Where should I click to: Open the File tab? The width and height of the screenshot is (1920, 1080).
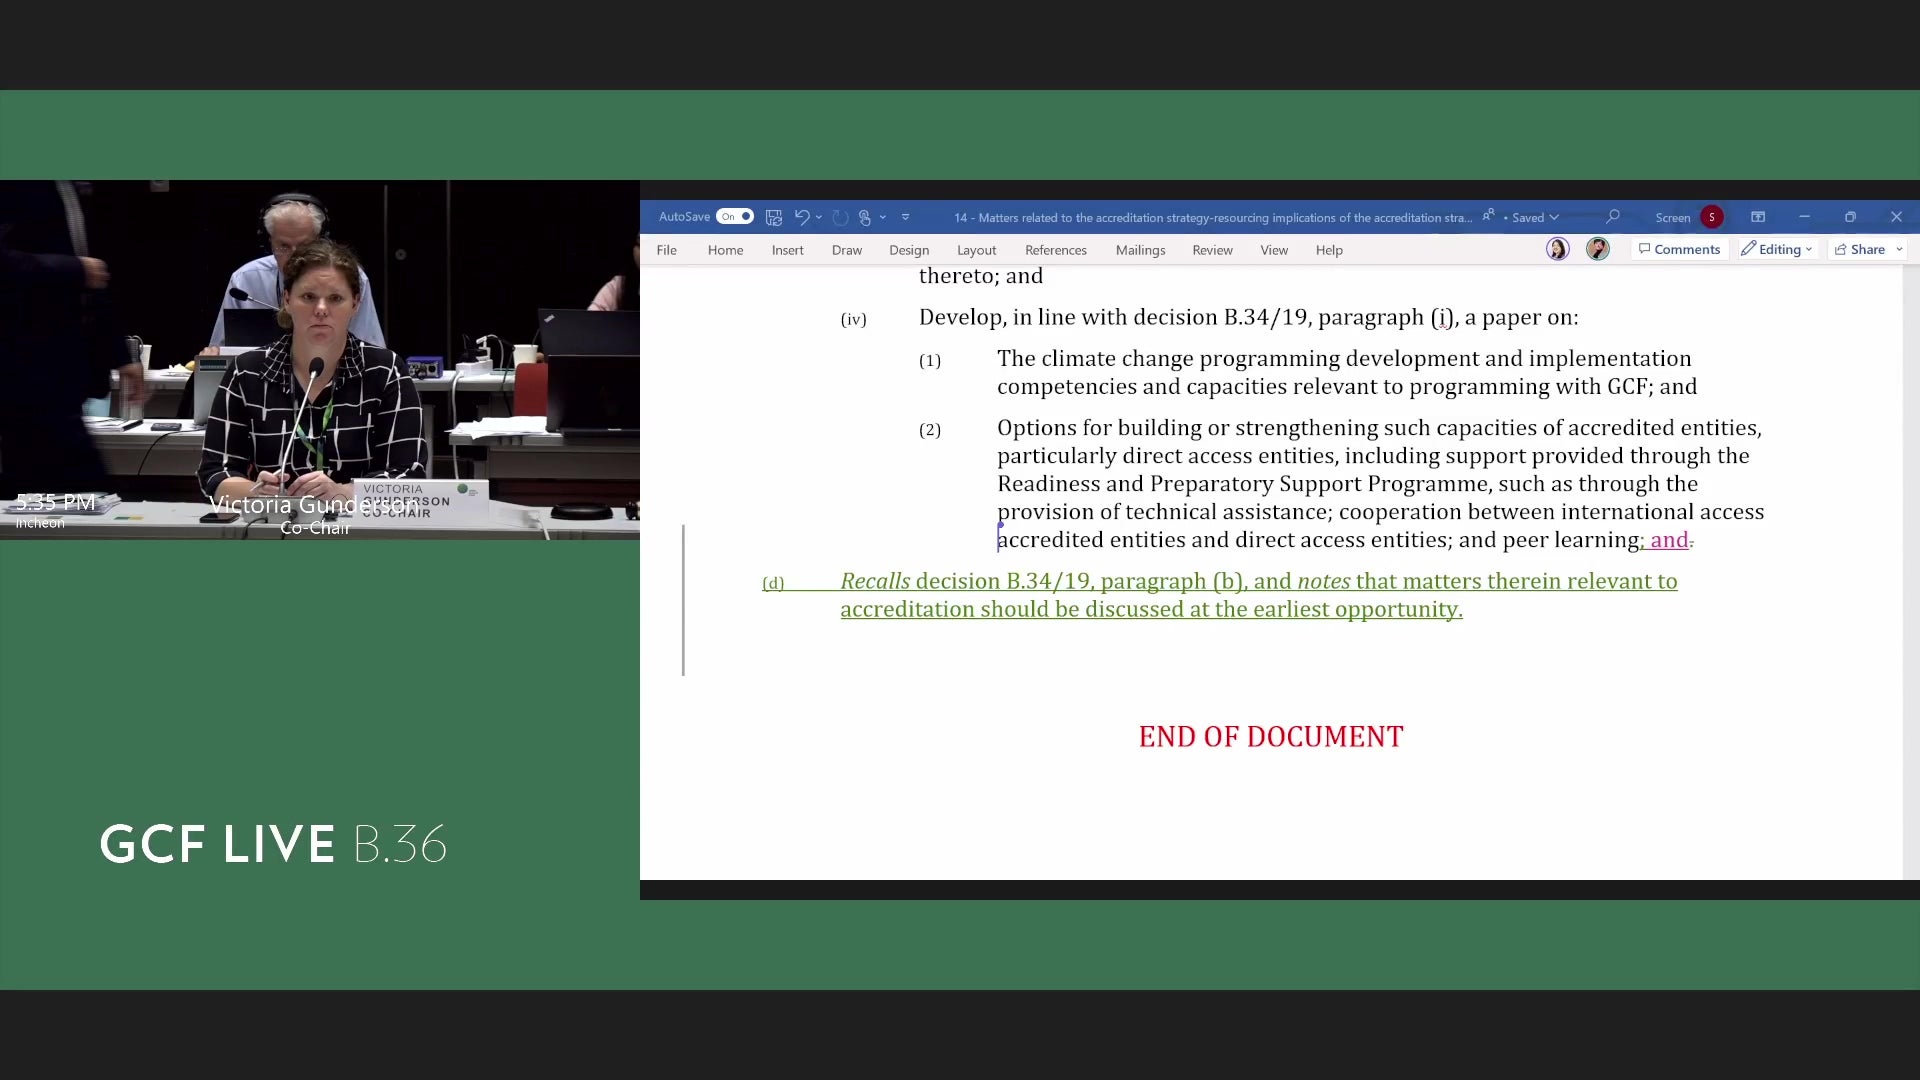pos(666,250)
